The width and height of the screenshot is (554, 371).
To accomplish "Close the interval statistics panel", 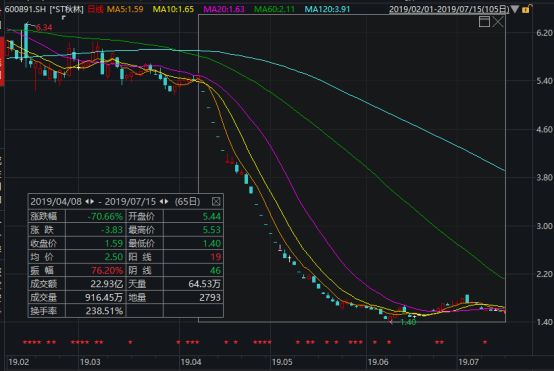I will (x=216, y=201).
